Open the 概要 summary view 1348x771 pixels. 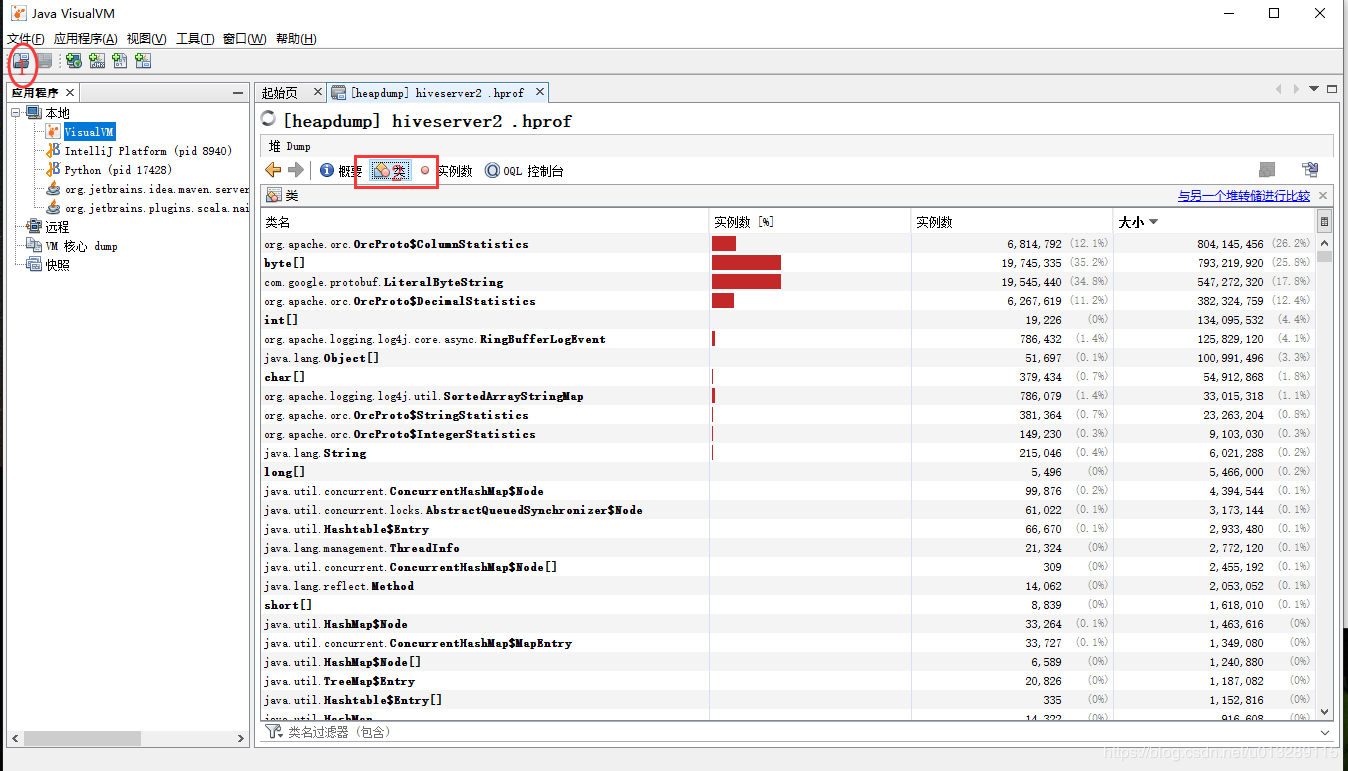click(341, 171)
